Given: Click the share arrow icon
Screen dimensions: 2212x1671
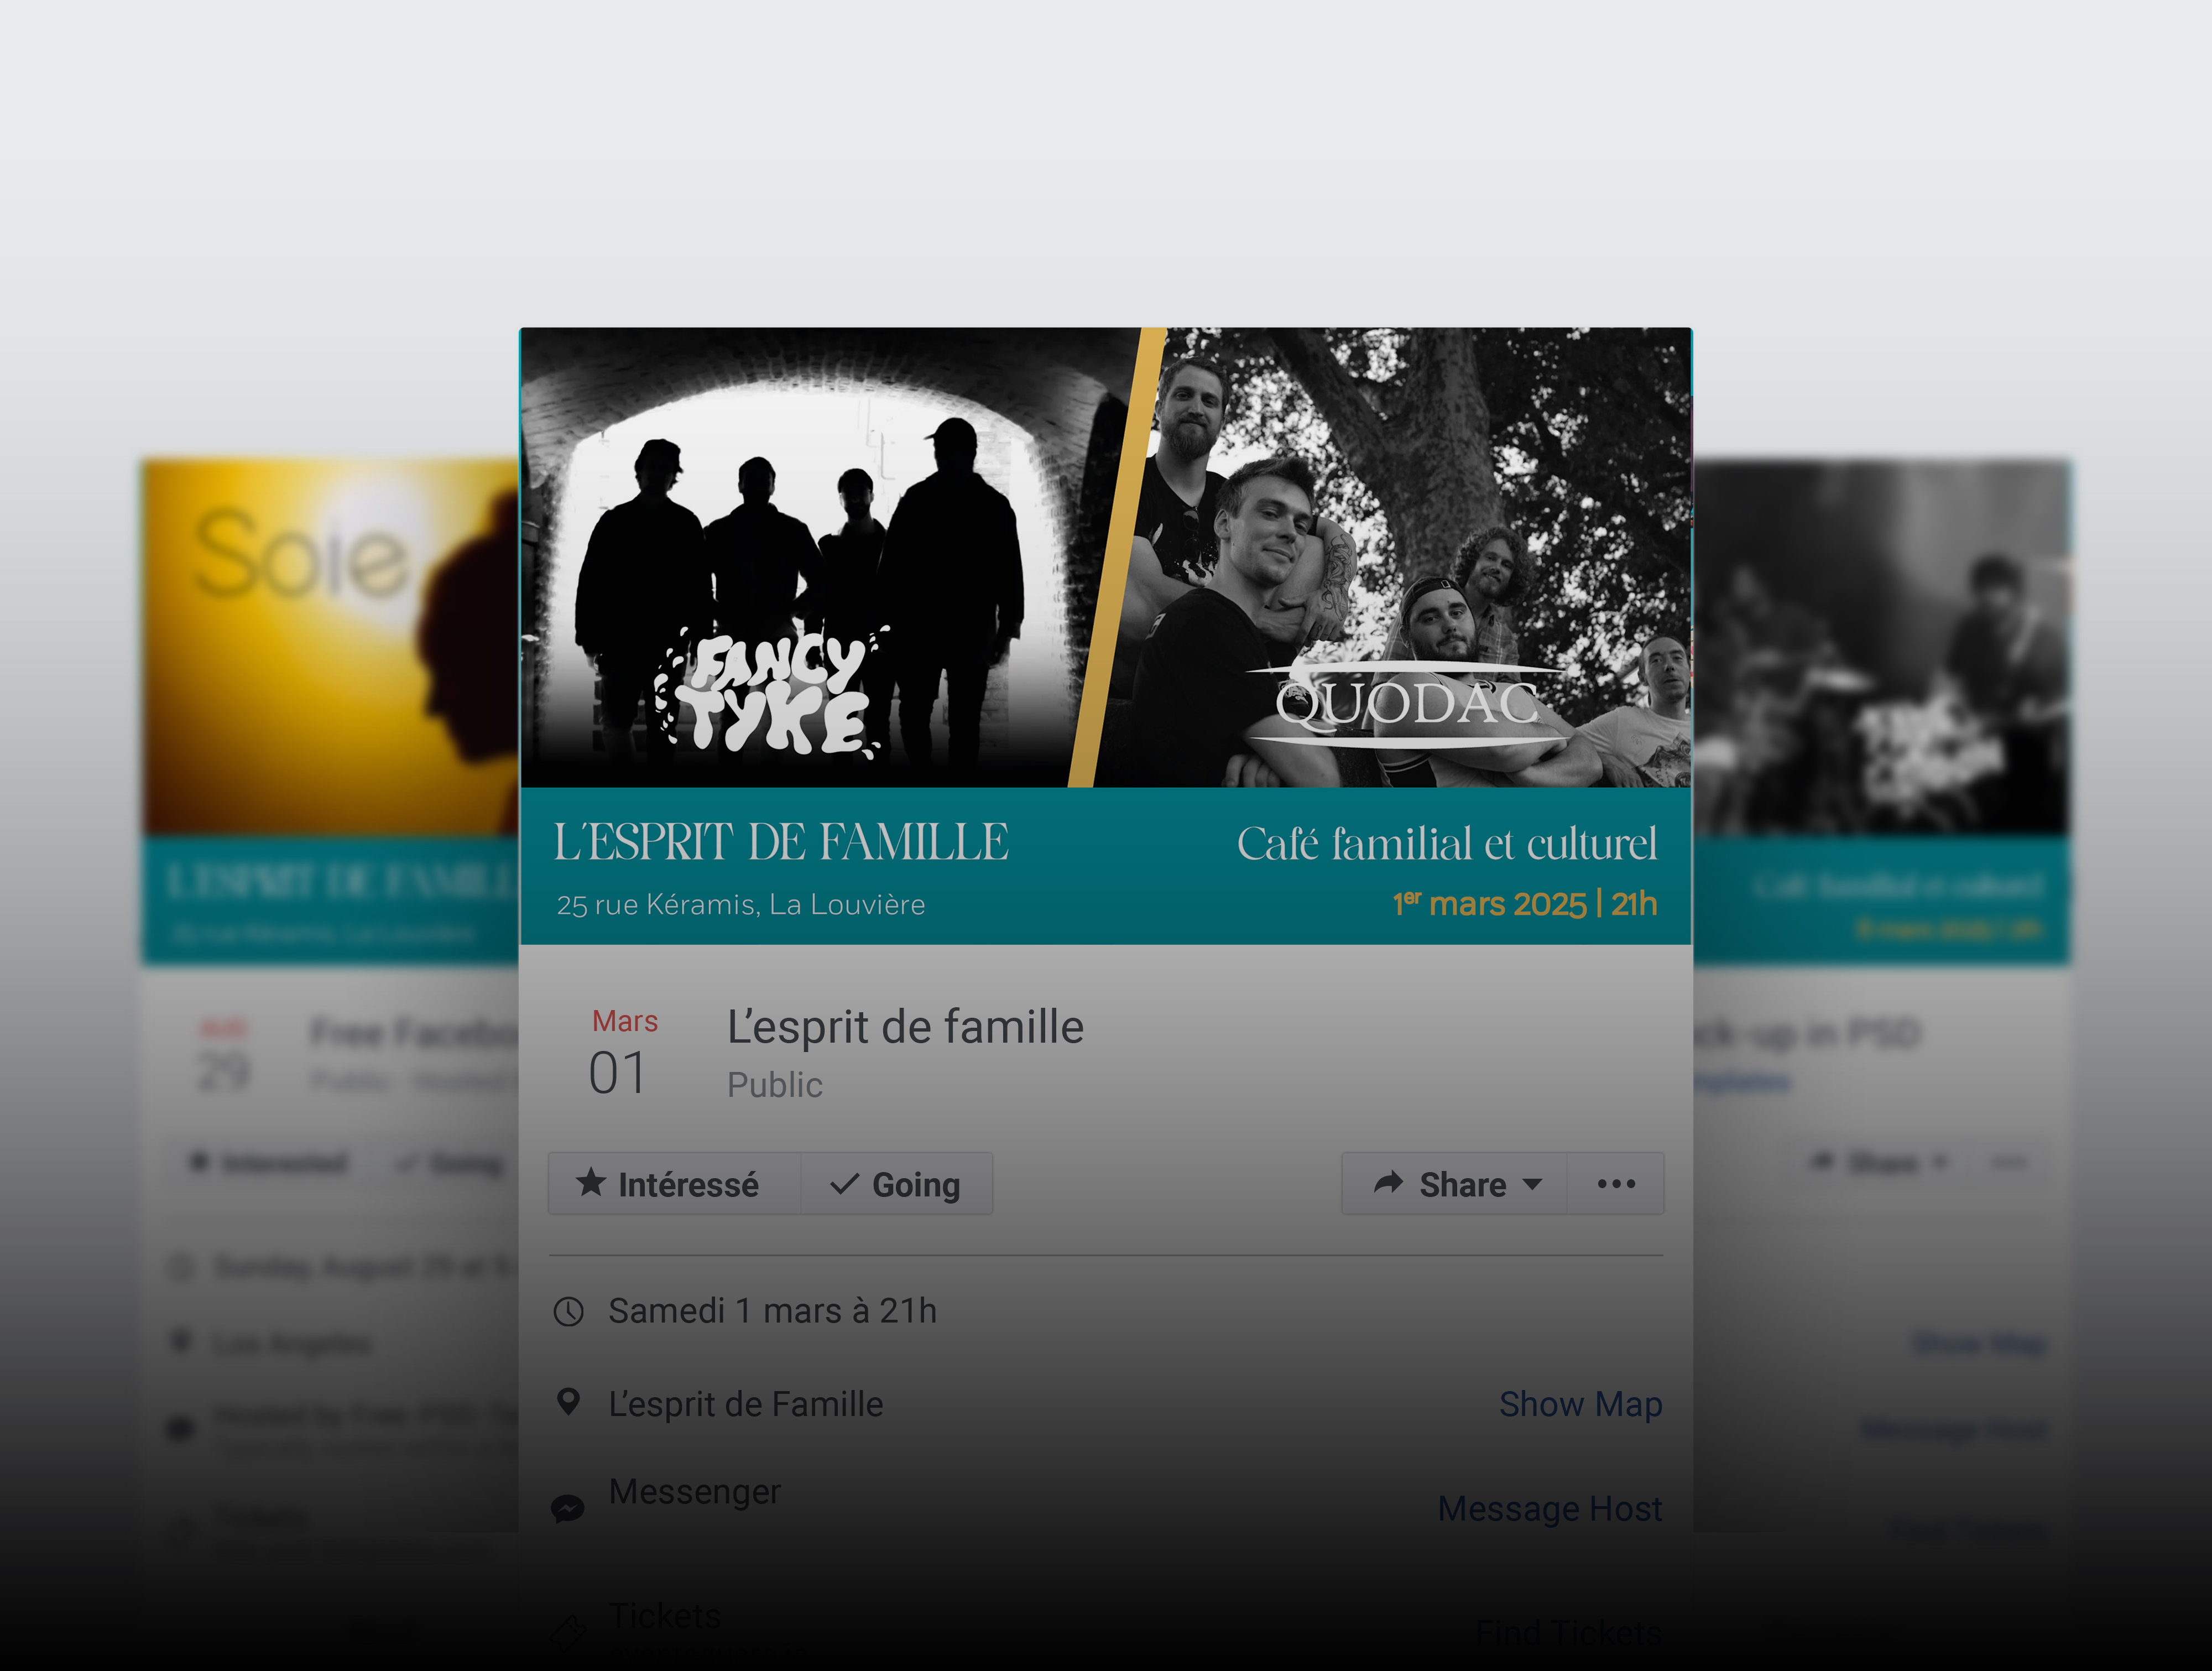Looking at the screenshot, I should click(x=1389, y=1183).
